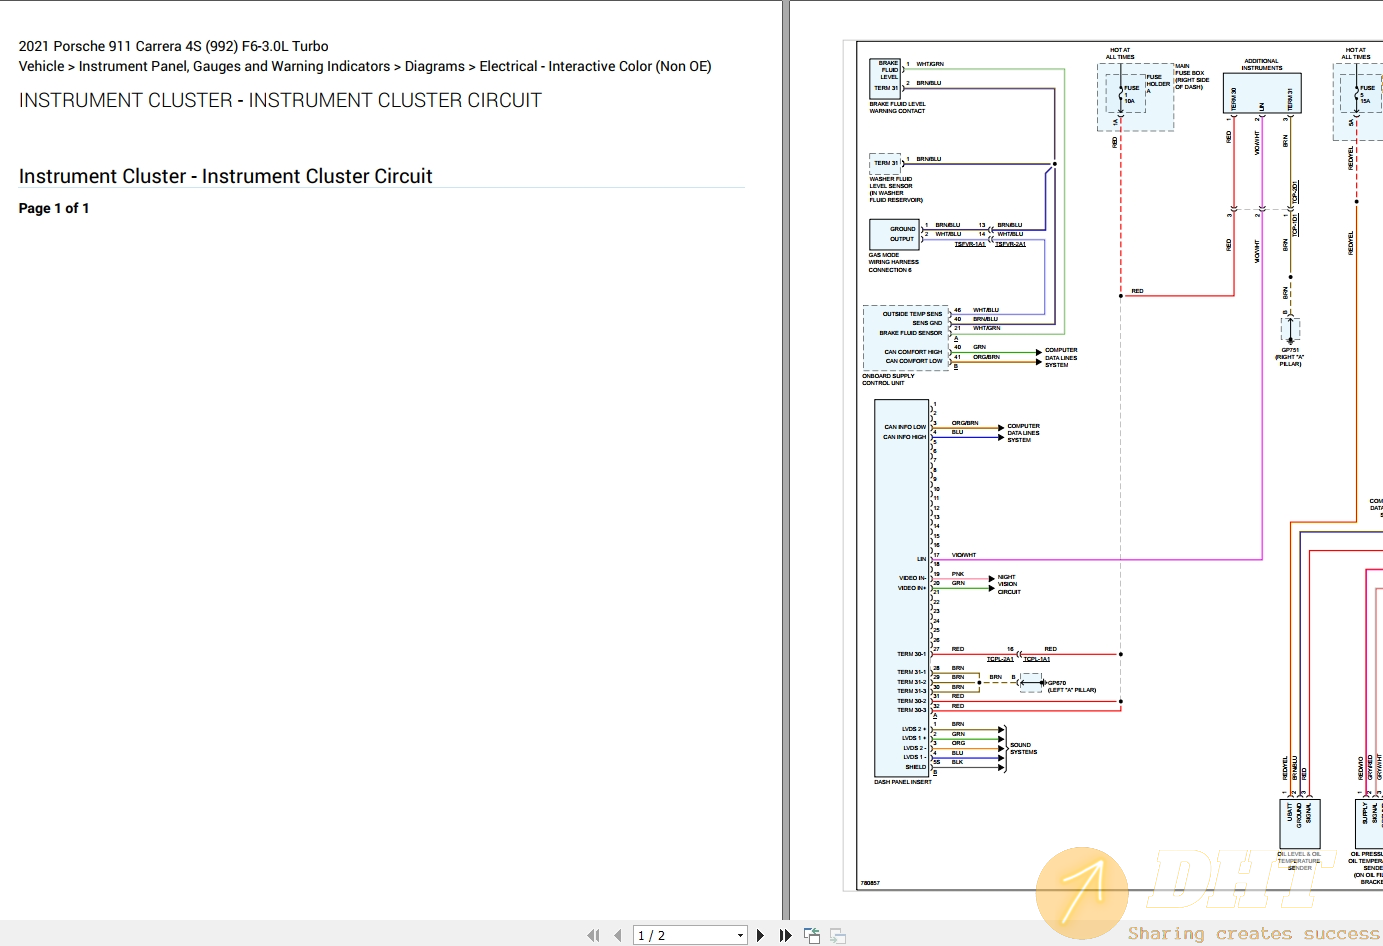
Task: Click the 'OIL LEVEL & OIL TEMPERATURE SENDER' label
Action: (x=1299, y=861)
